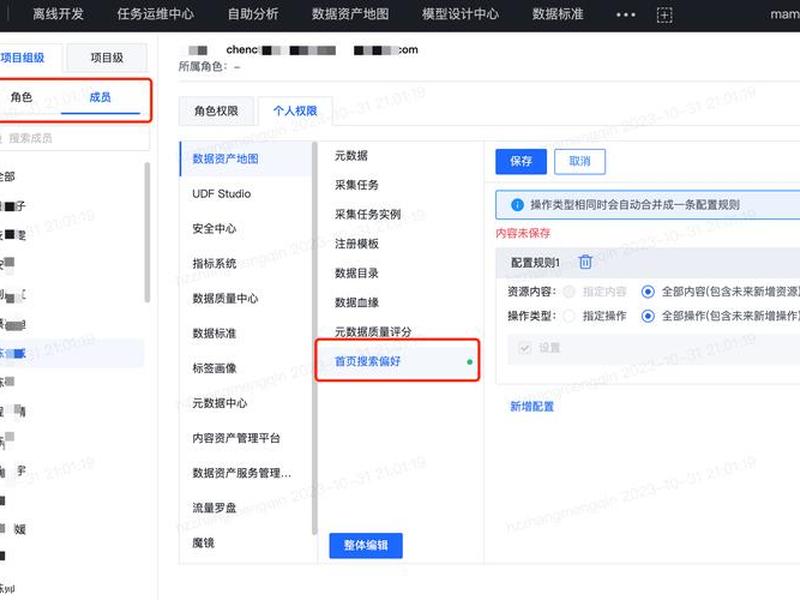Select 元数据 in the resource list

[x=401, y=156]
